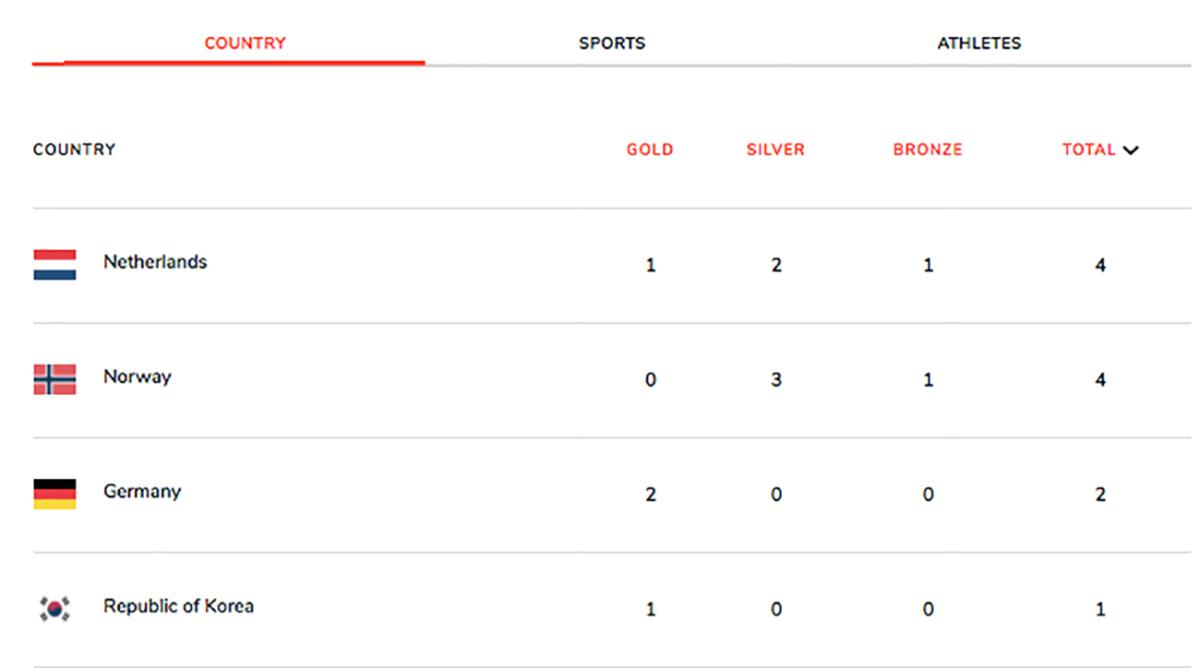Click the Norway flag icon
Viewport: 1200px width, 668px height.
point(55,380)
